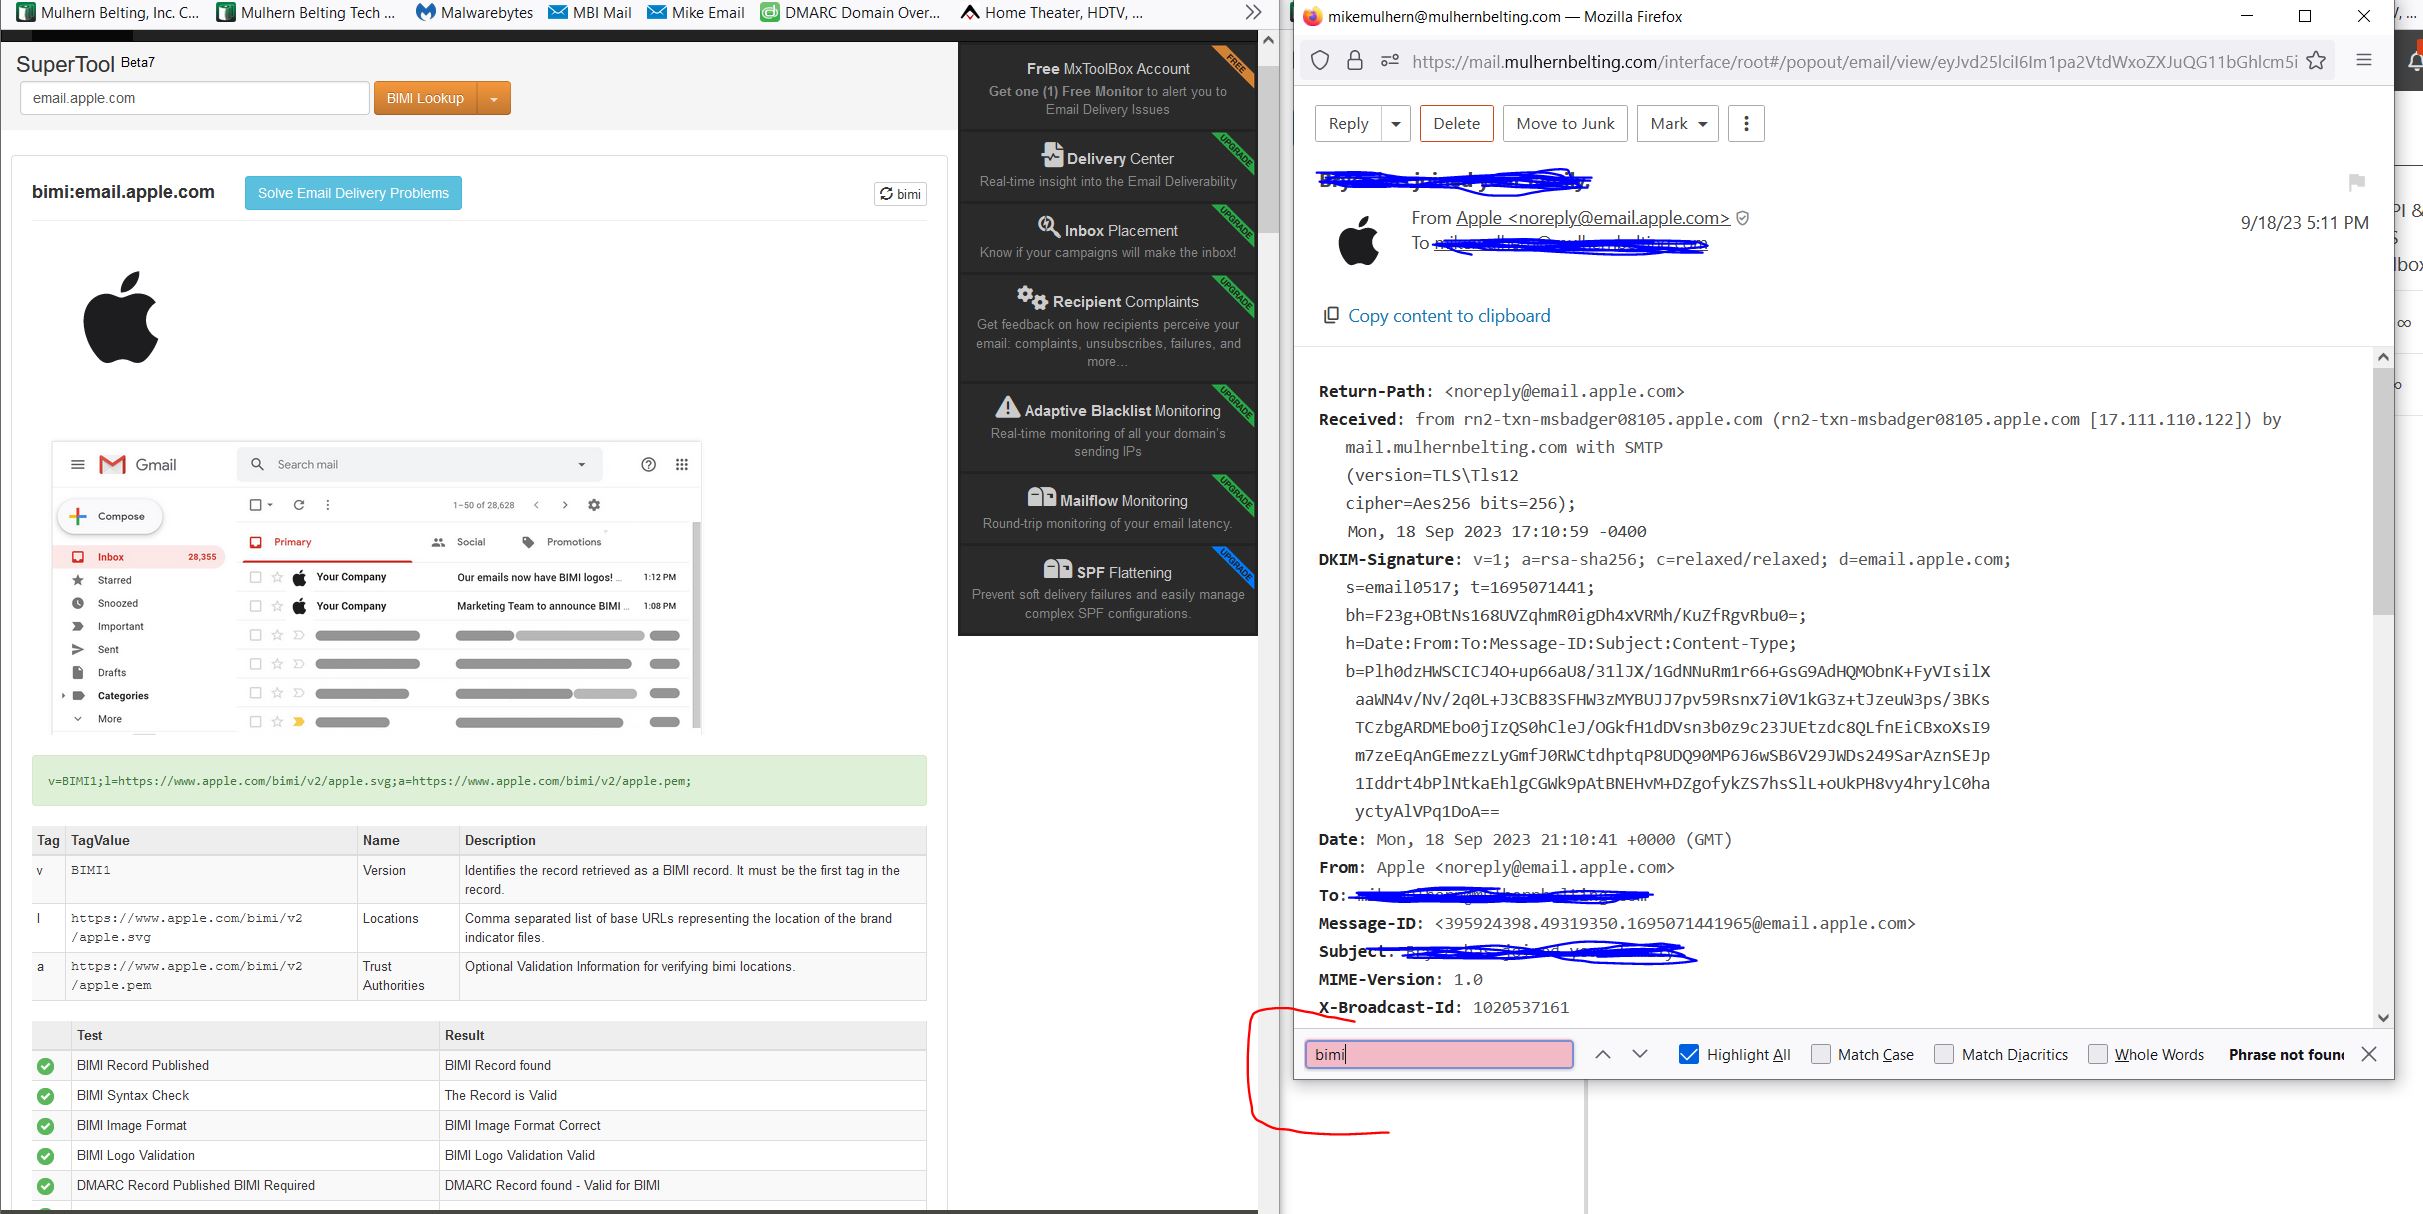Expand the BIMI Lookup dropdown arrow

point(494,99)
